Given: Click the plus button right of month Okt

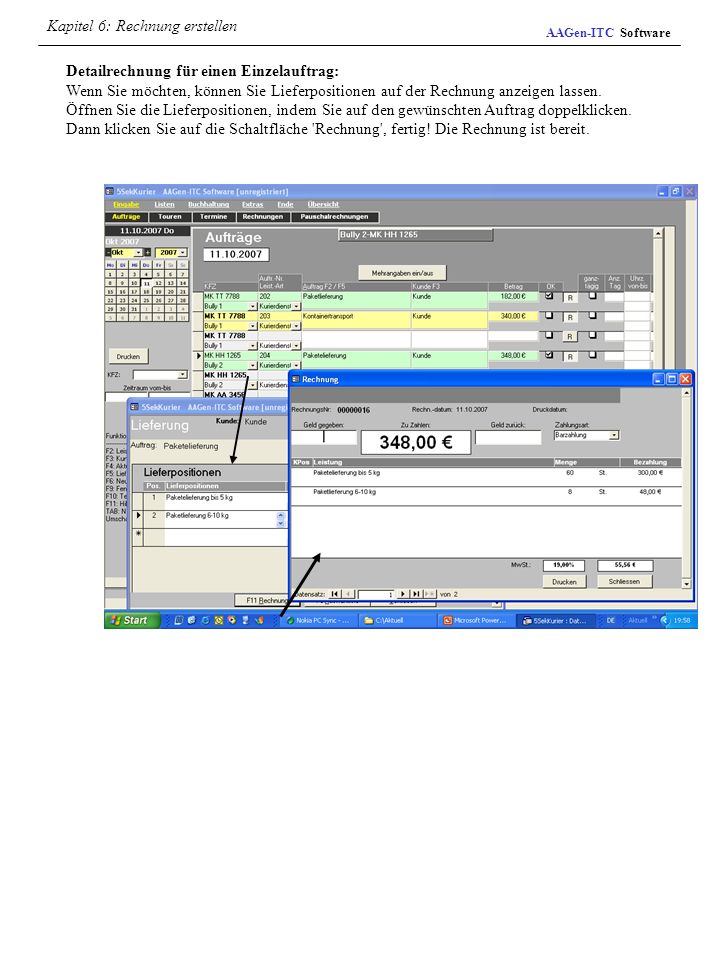Looking at the screenshot, I should point(147,252).
